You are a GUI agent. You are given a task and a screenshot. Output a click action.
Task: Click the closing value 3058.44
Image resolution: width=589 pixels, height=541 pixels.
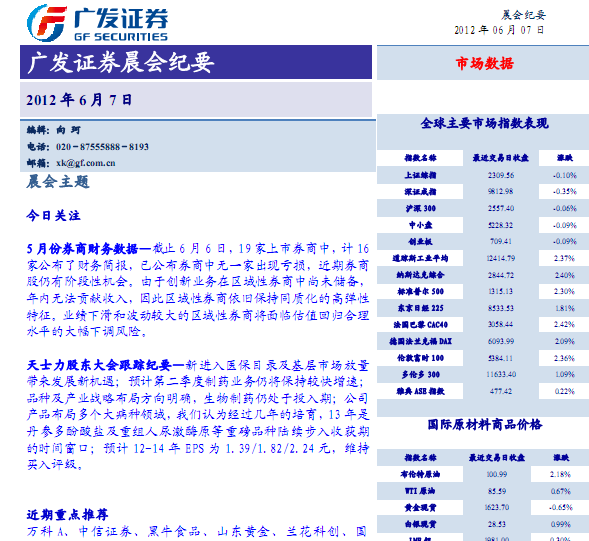coord(501,324)
